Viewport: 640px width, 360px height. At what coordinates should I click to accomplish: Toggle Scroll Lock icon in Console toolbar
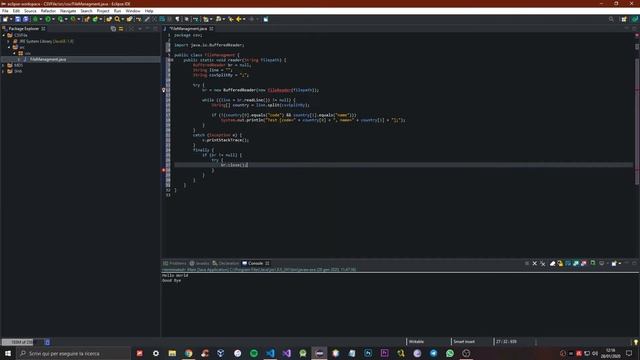pos(560,264)
